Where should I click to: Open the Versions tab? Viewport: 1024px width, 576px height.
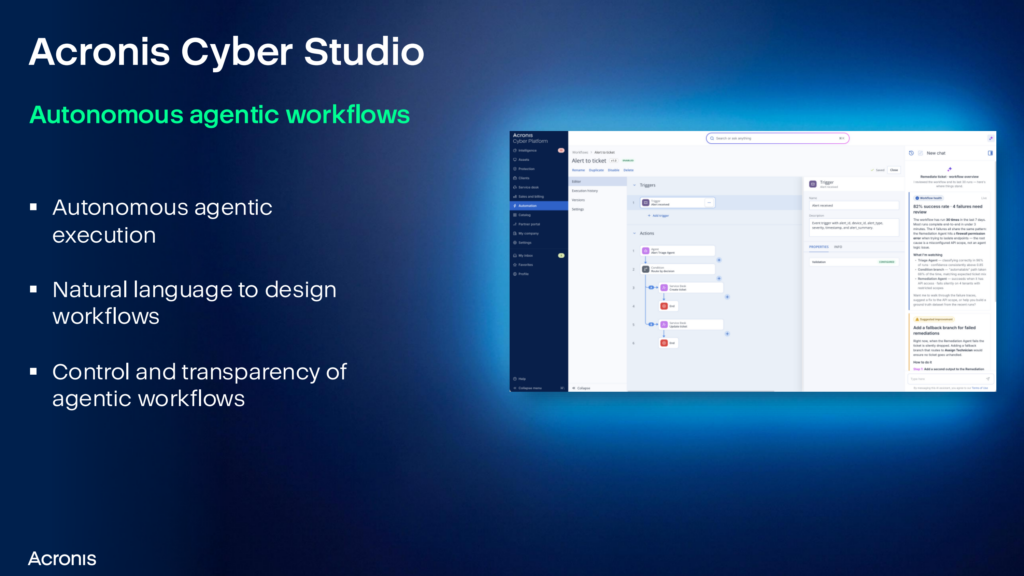[x=598, y=200]
